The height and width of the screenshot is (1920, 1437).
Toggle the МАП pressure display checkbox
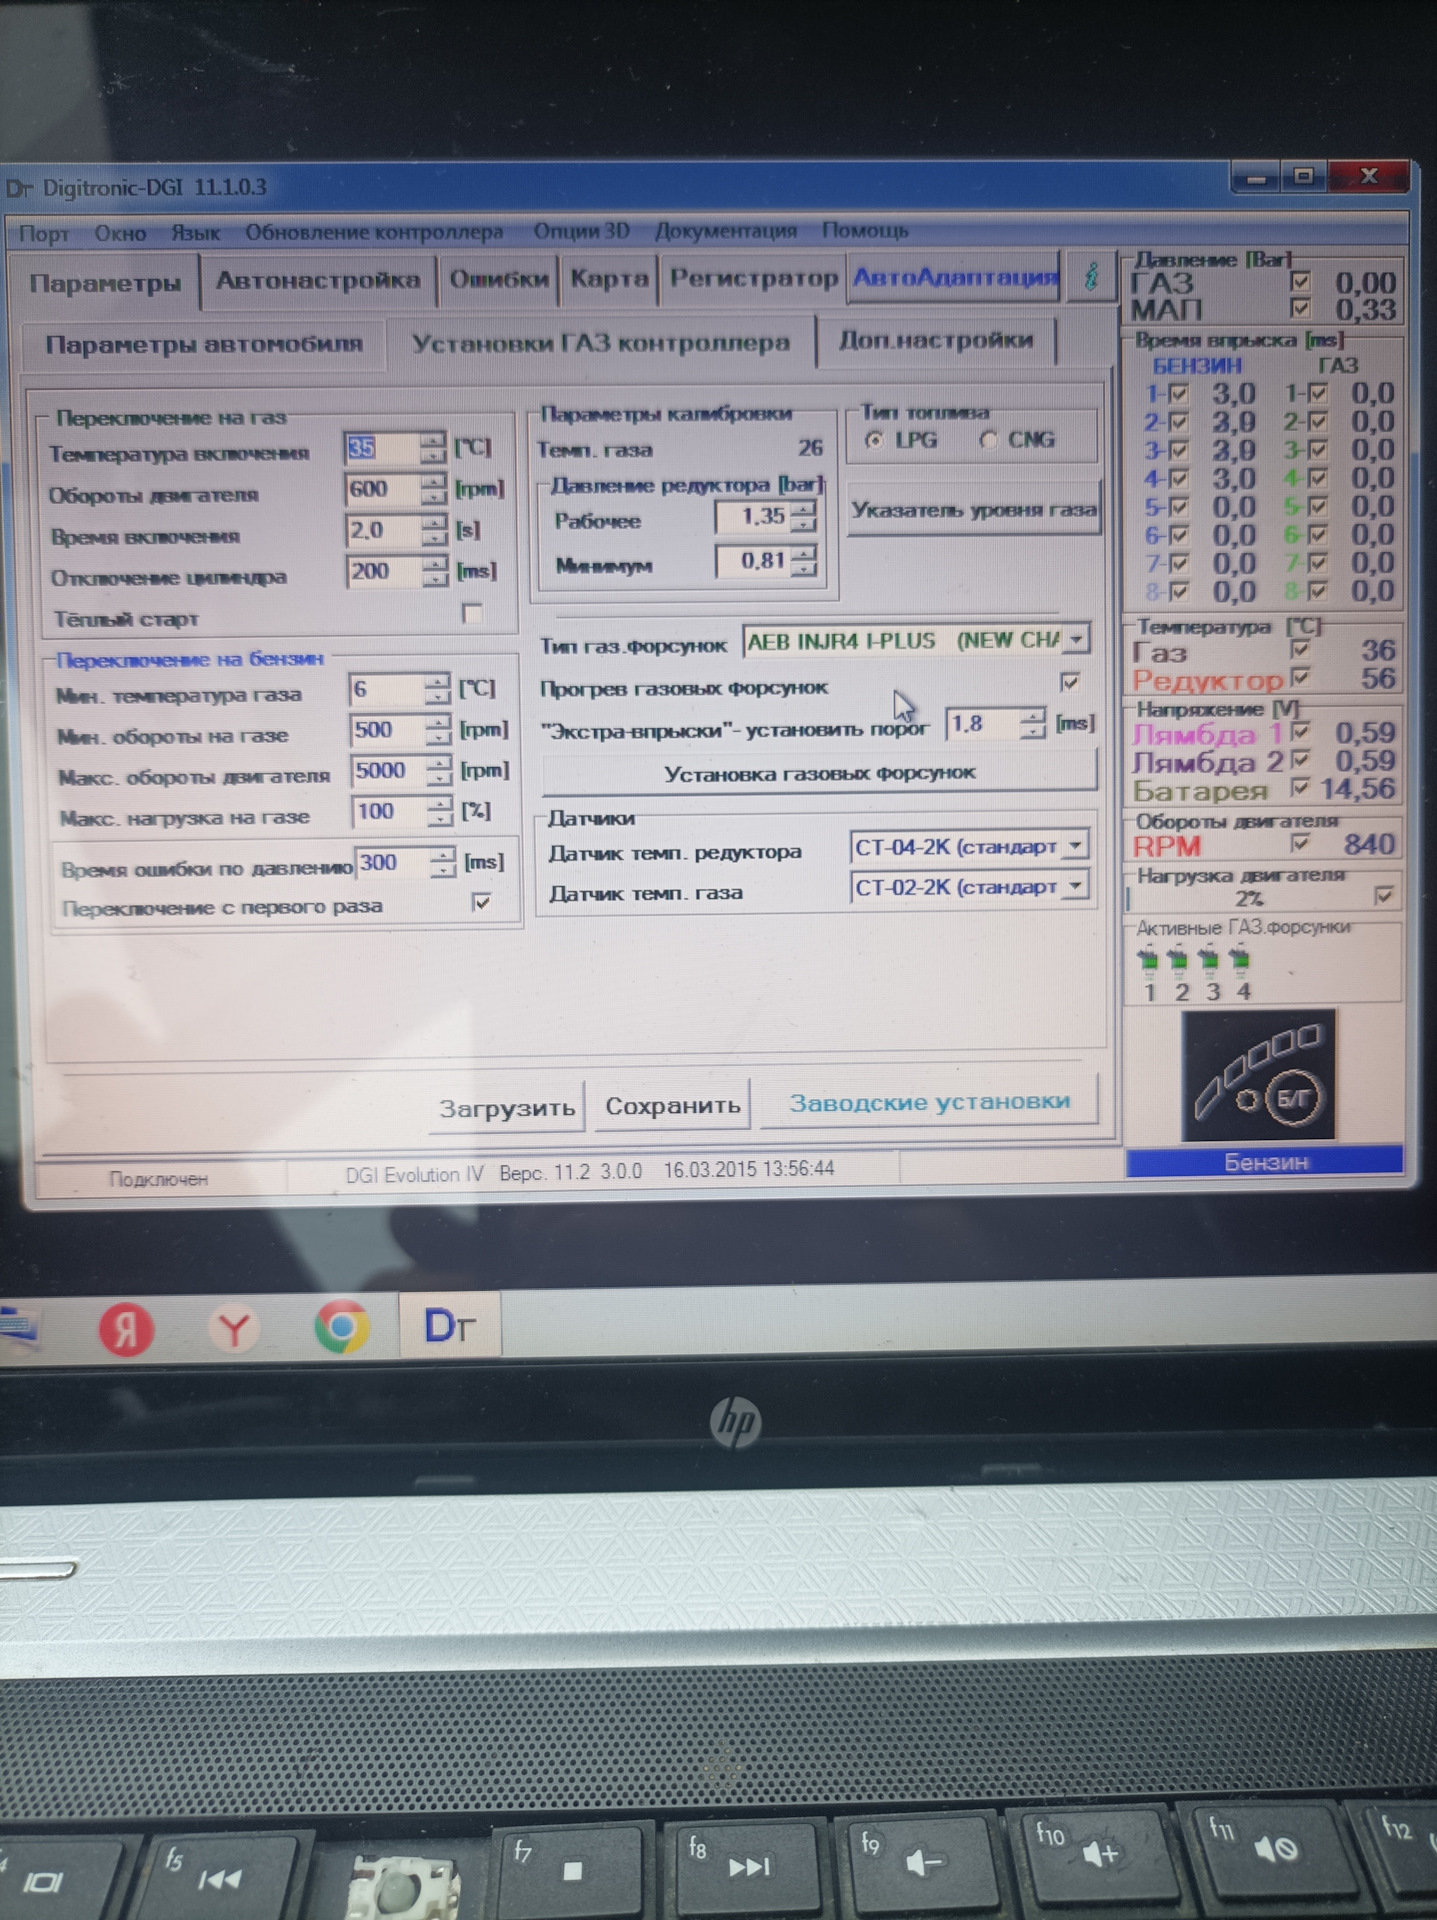coord(1300,308)
